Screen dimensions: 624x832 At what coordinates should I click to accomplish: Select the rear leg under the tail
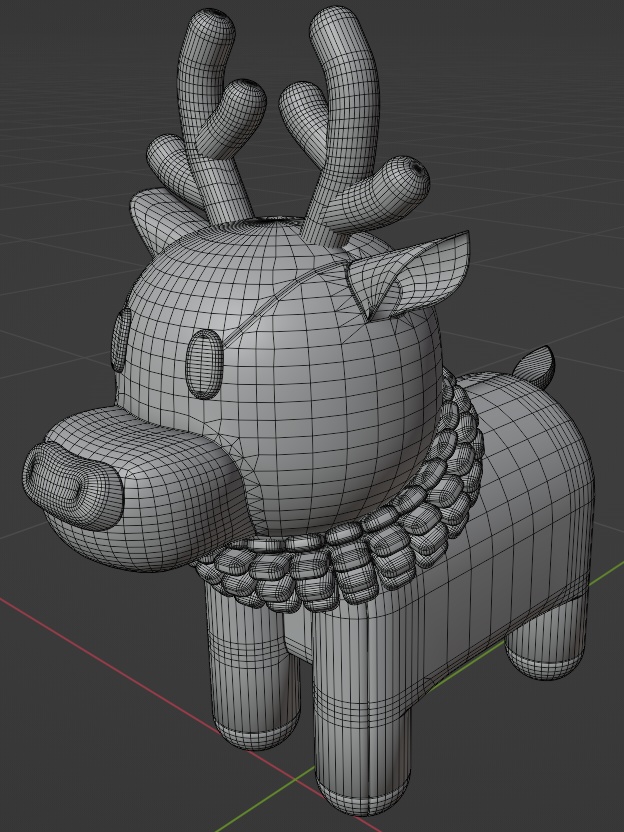pos(547,637)
